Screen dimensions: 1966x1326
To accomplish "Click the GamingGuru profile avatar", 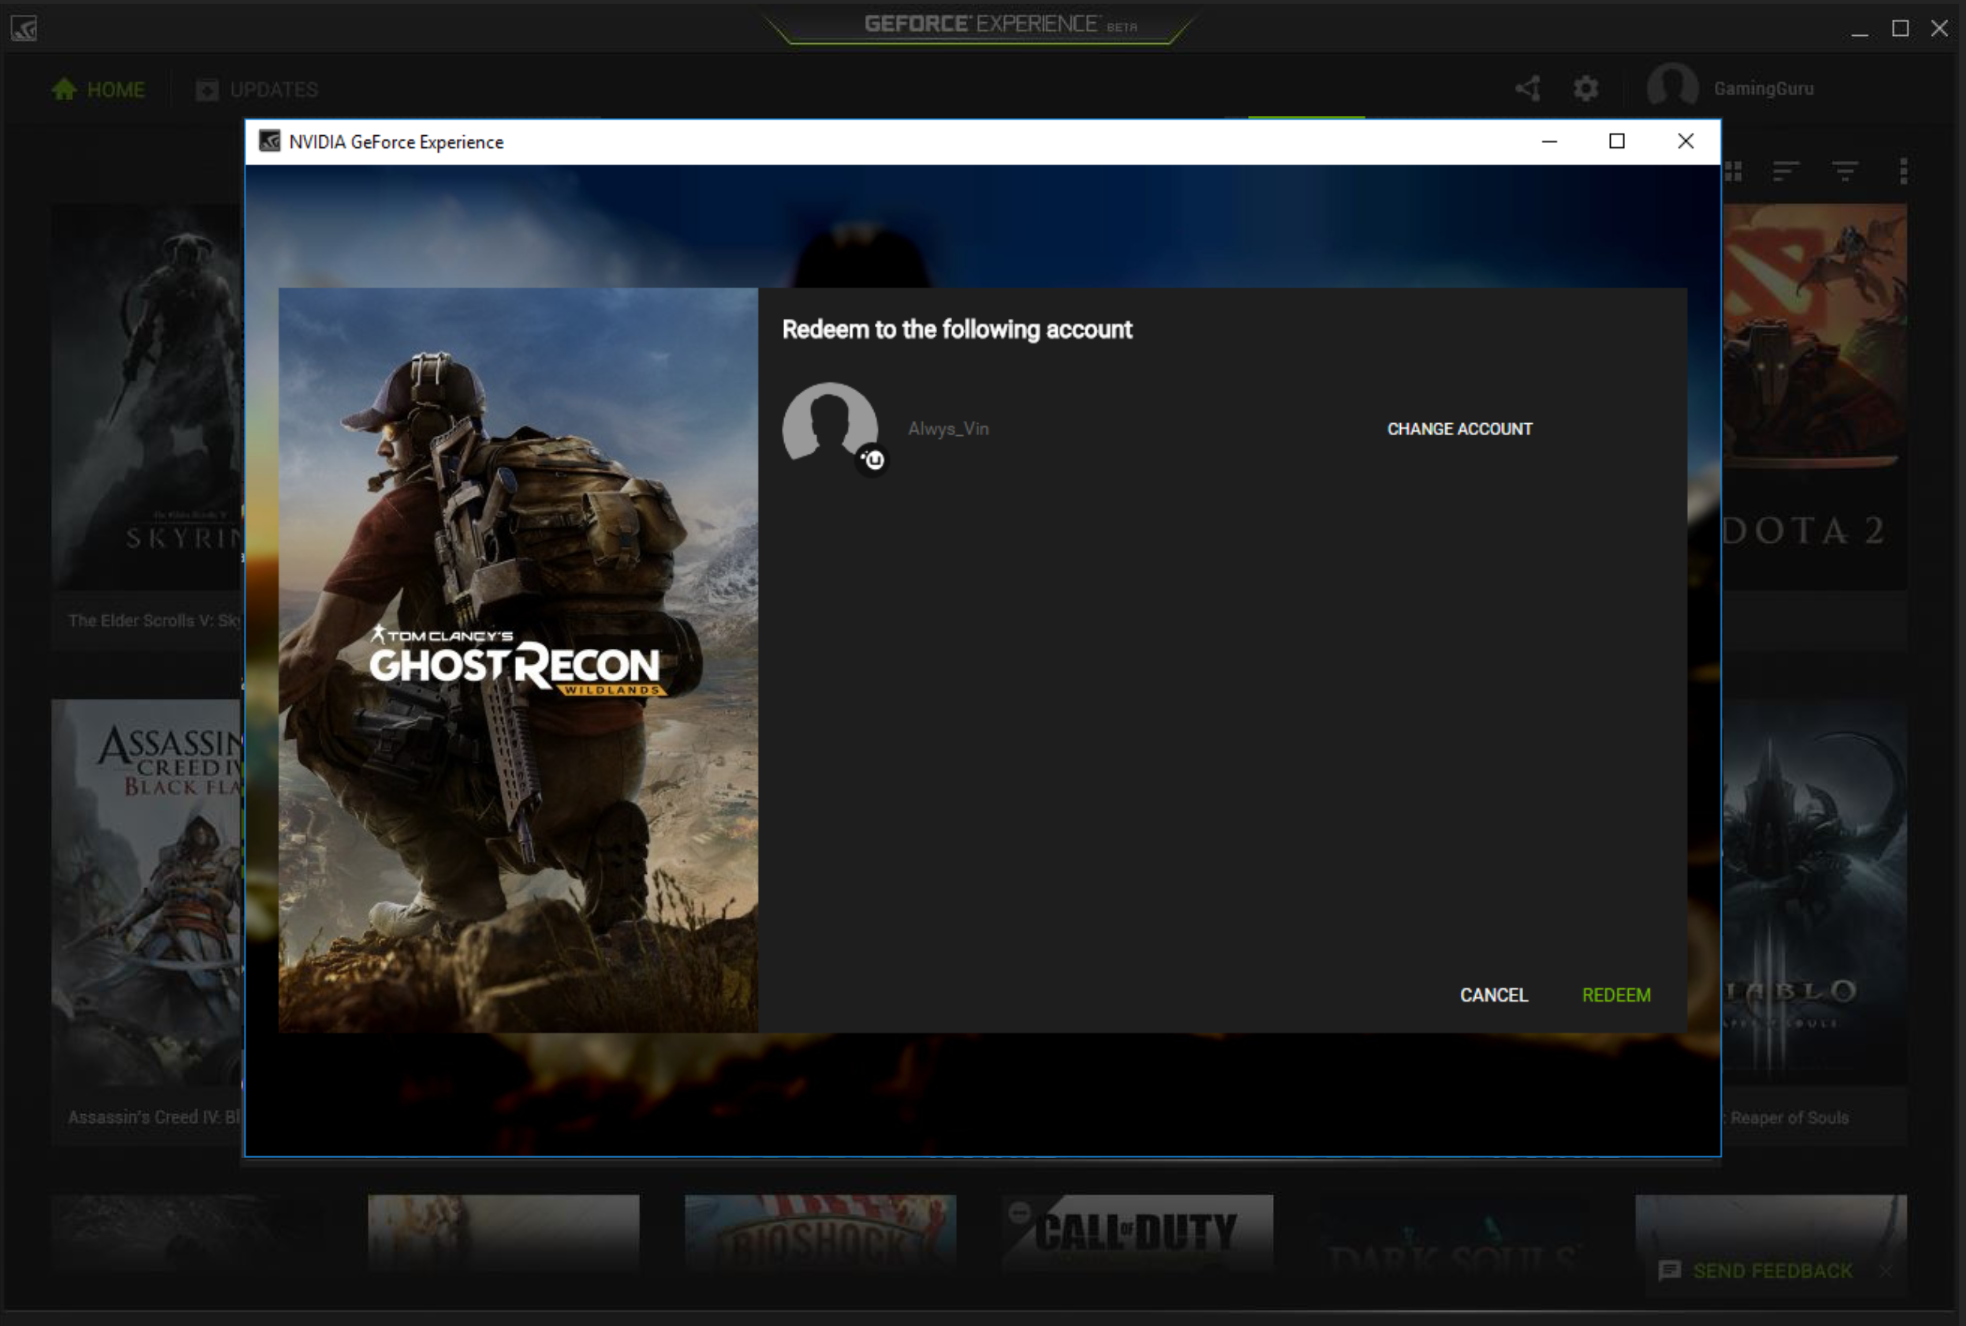I will [x=1672, y=88].
